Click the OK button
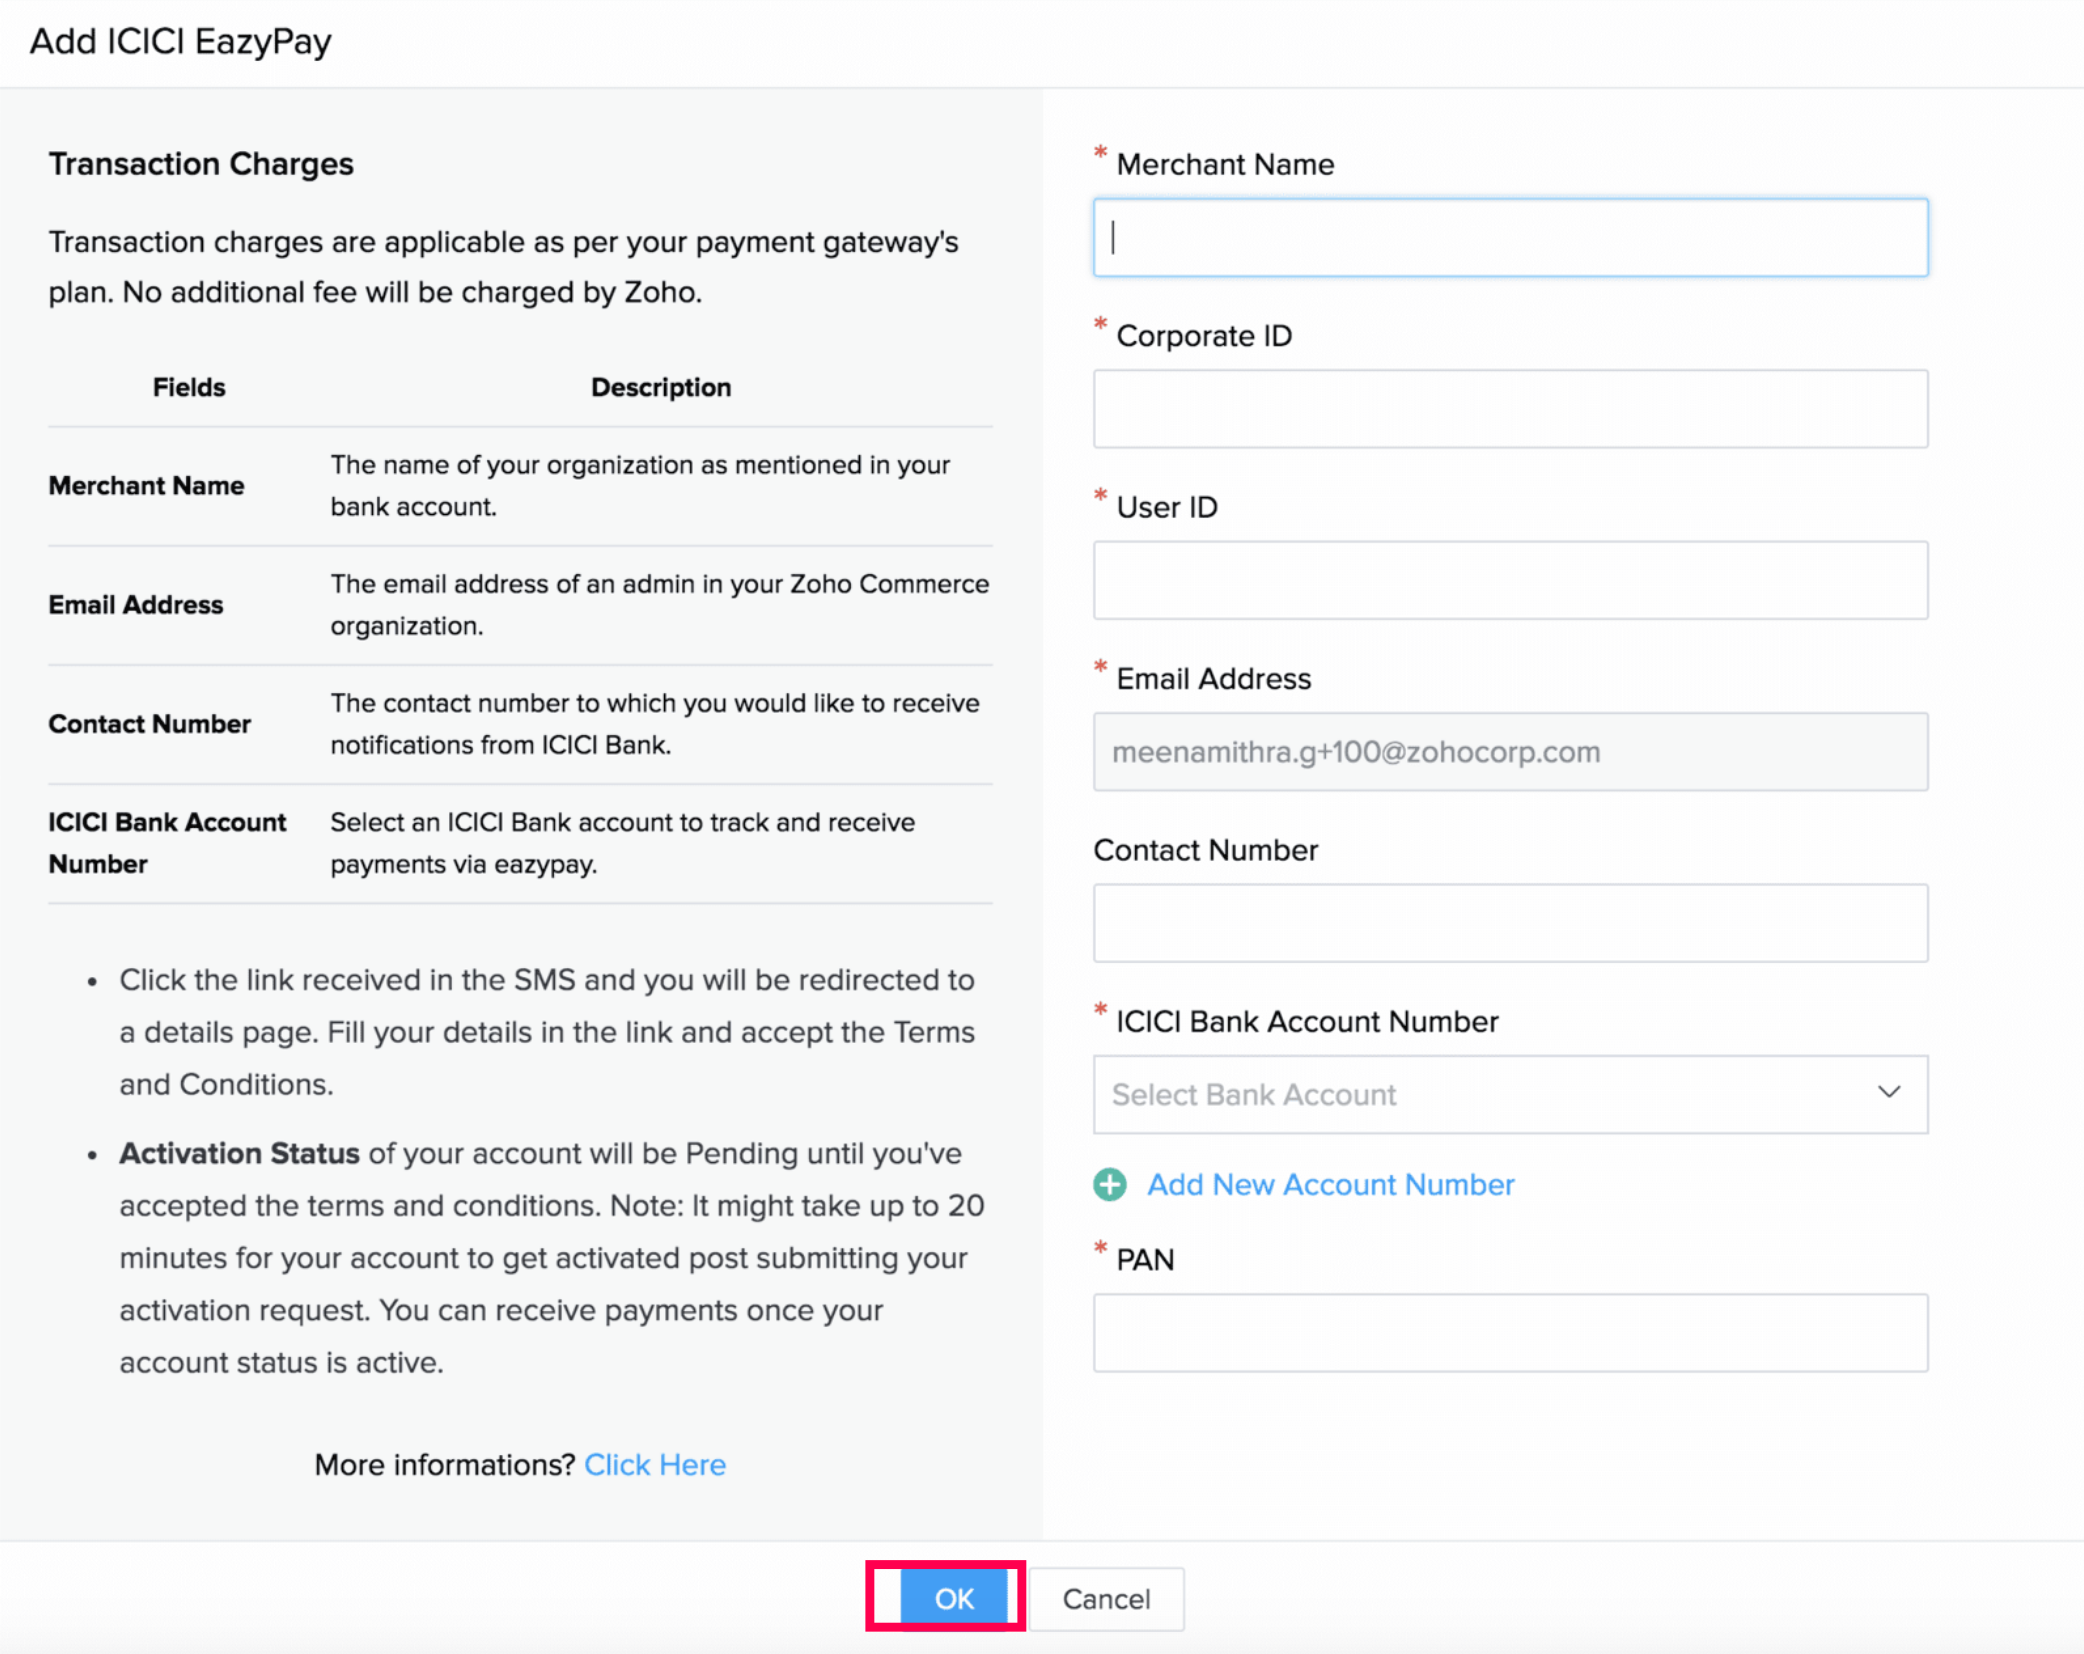 [954, 1598]
